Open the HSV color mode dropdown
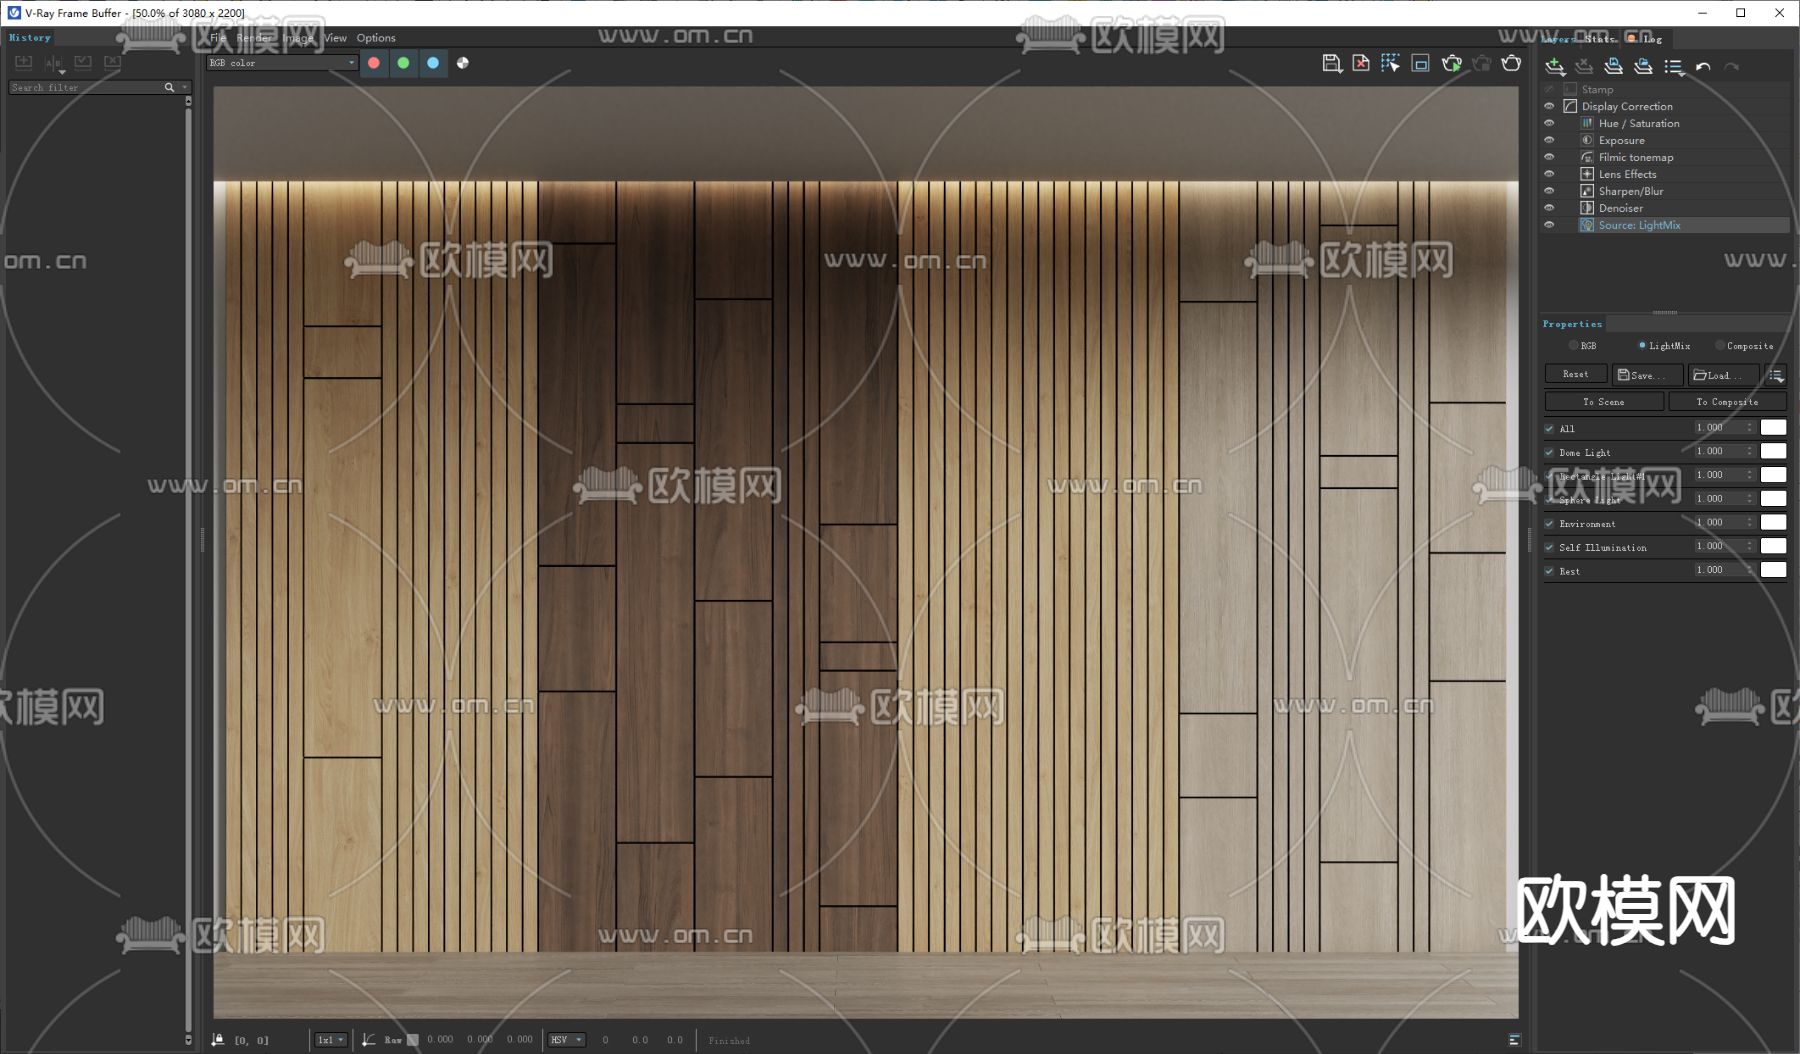Viewport: 1800px width, 1054px height. [566, 1040]
